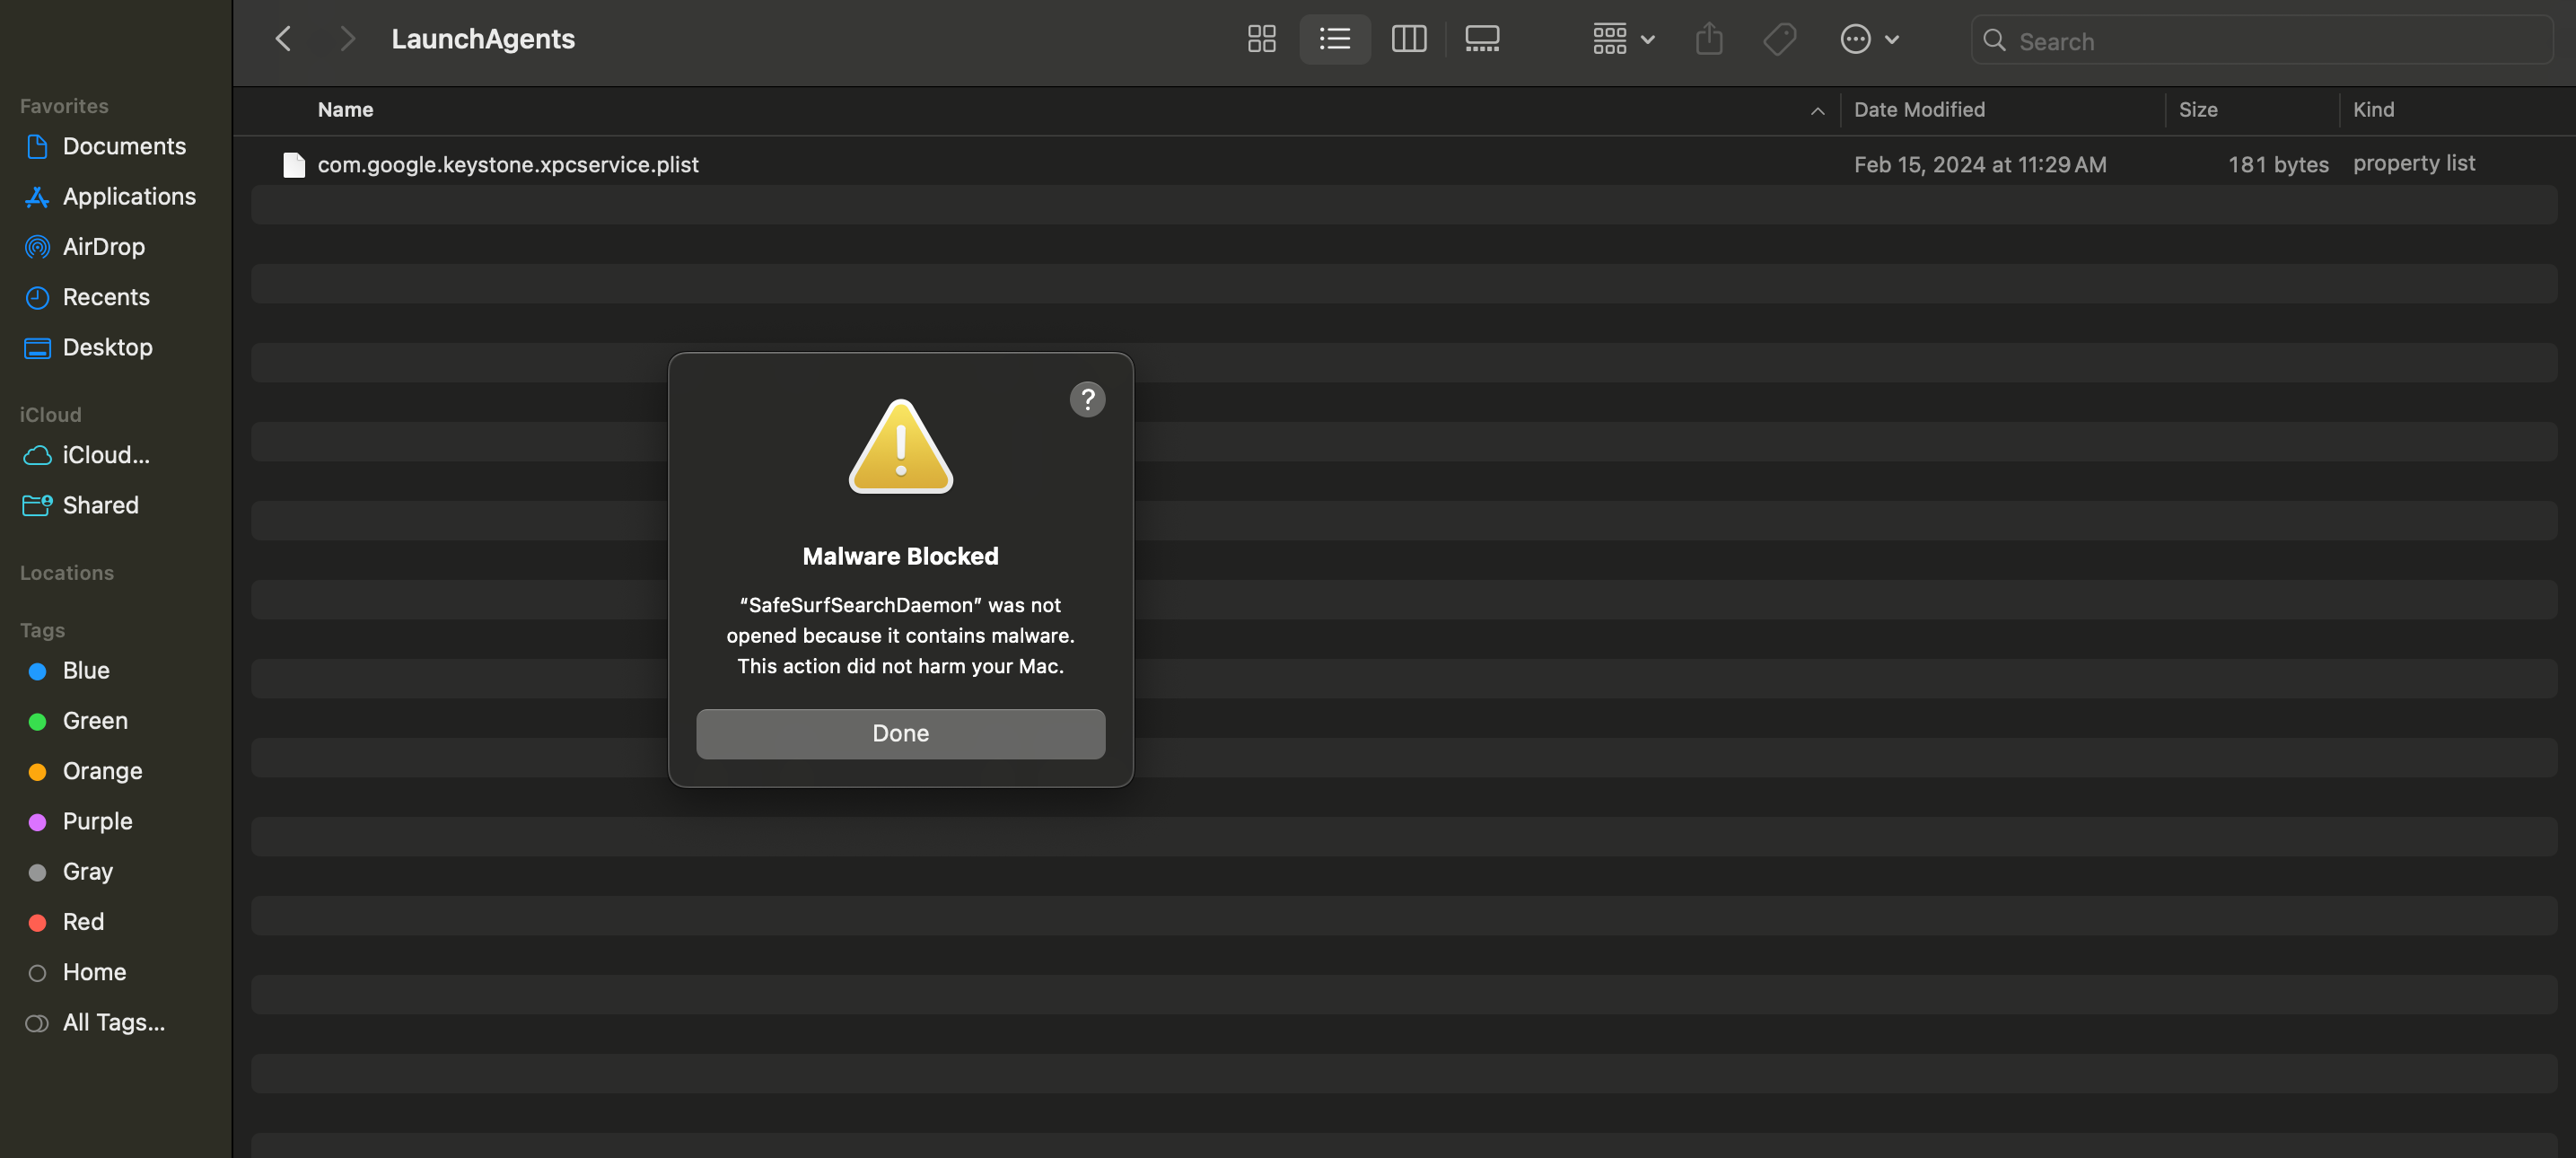Select com.google.keystone.xpcservice.plist file
Viewport: 2576px width, 1158px height.
(507, 164)
